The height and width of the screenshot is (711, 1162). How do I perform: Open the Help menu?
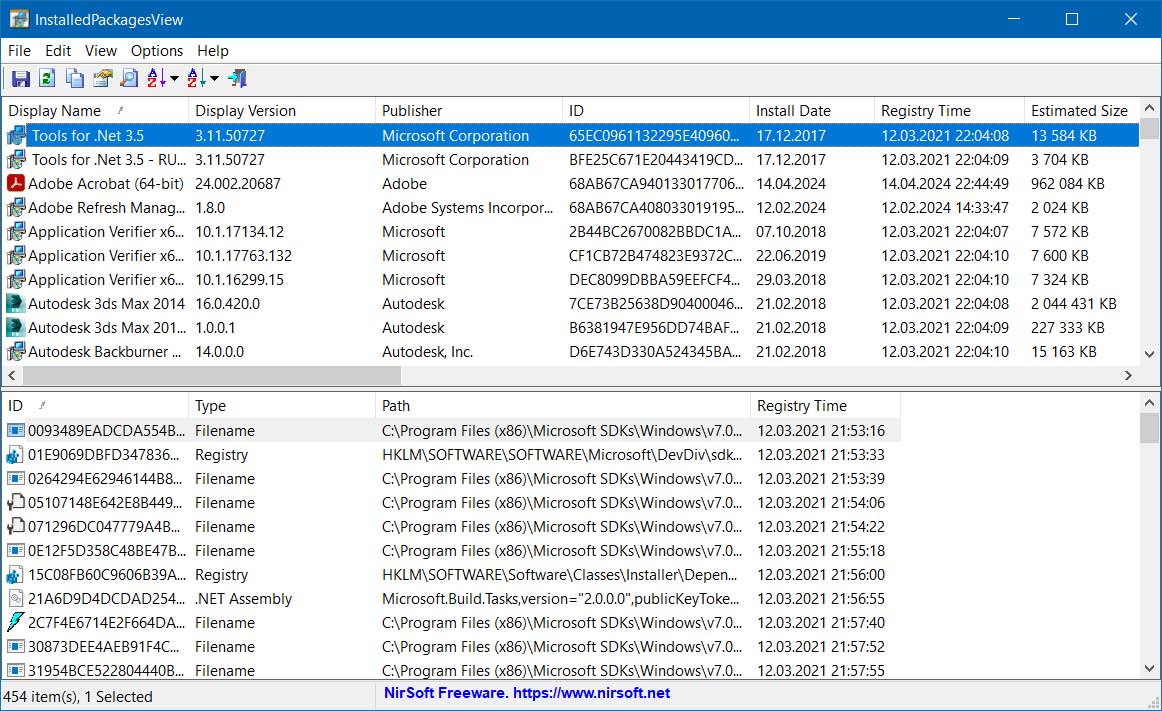pos(213,50)
